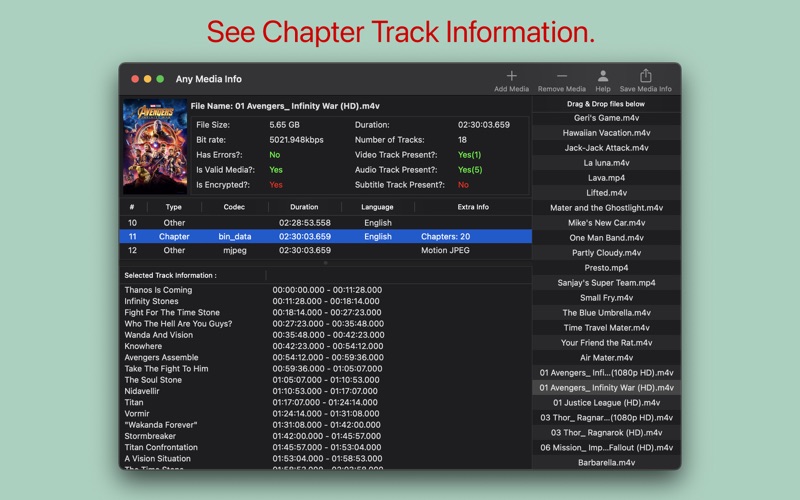Click the Remove Media minus icon
The width and height of the screenshot is (800, 500).
coord(562,76)
